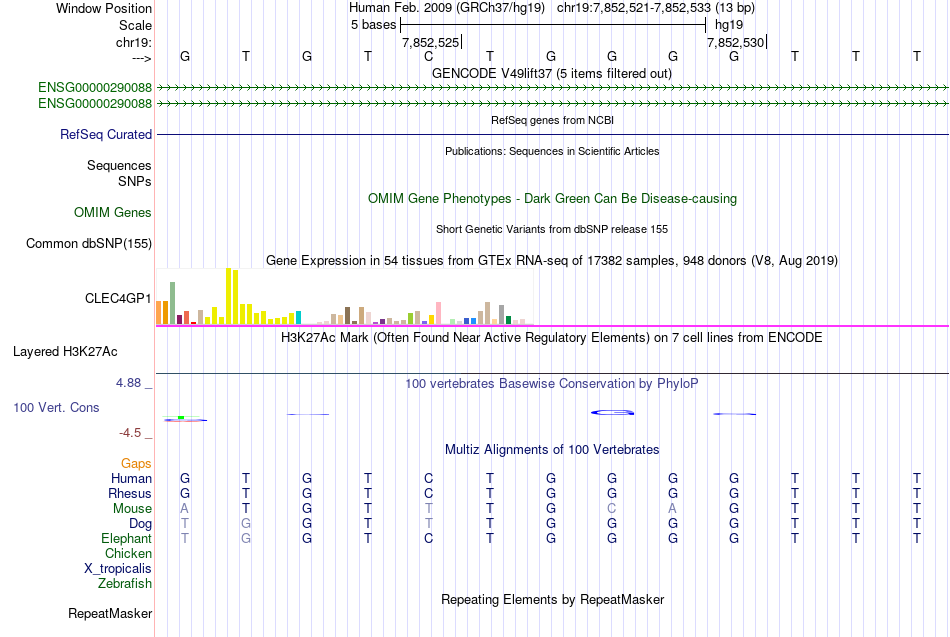The image size is (950, 637).
Task: Click the RepeatMasker track label
Action: (x=110, y=613)
